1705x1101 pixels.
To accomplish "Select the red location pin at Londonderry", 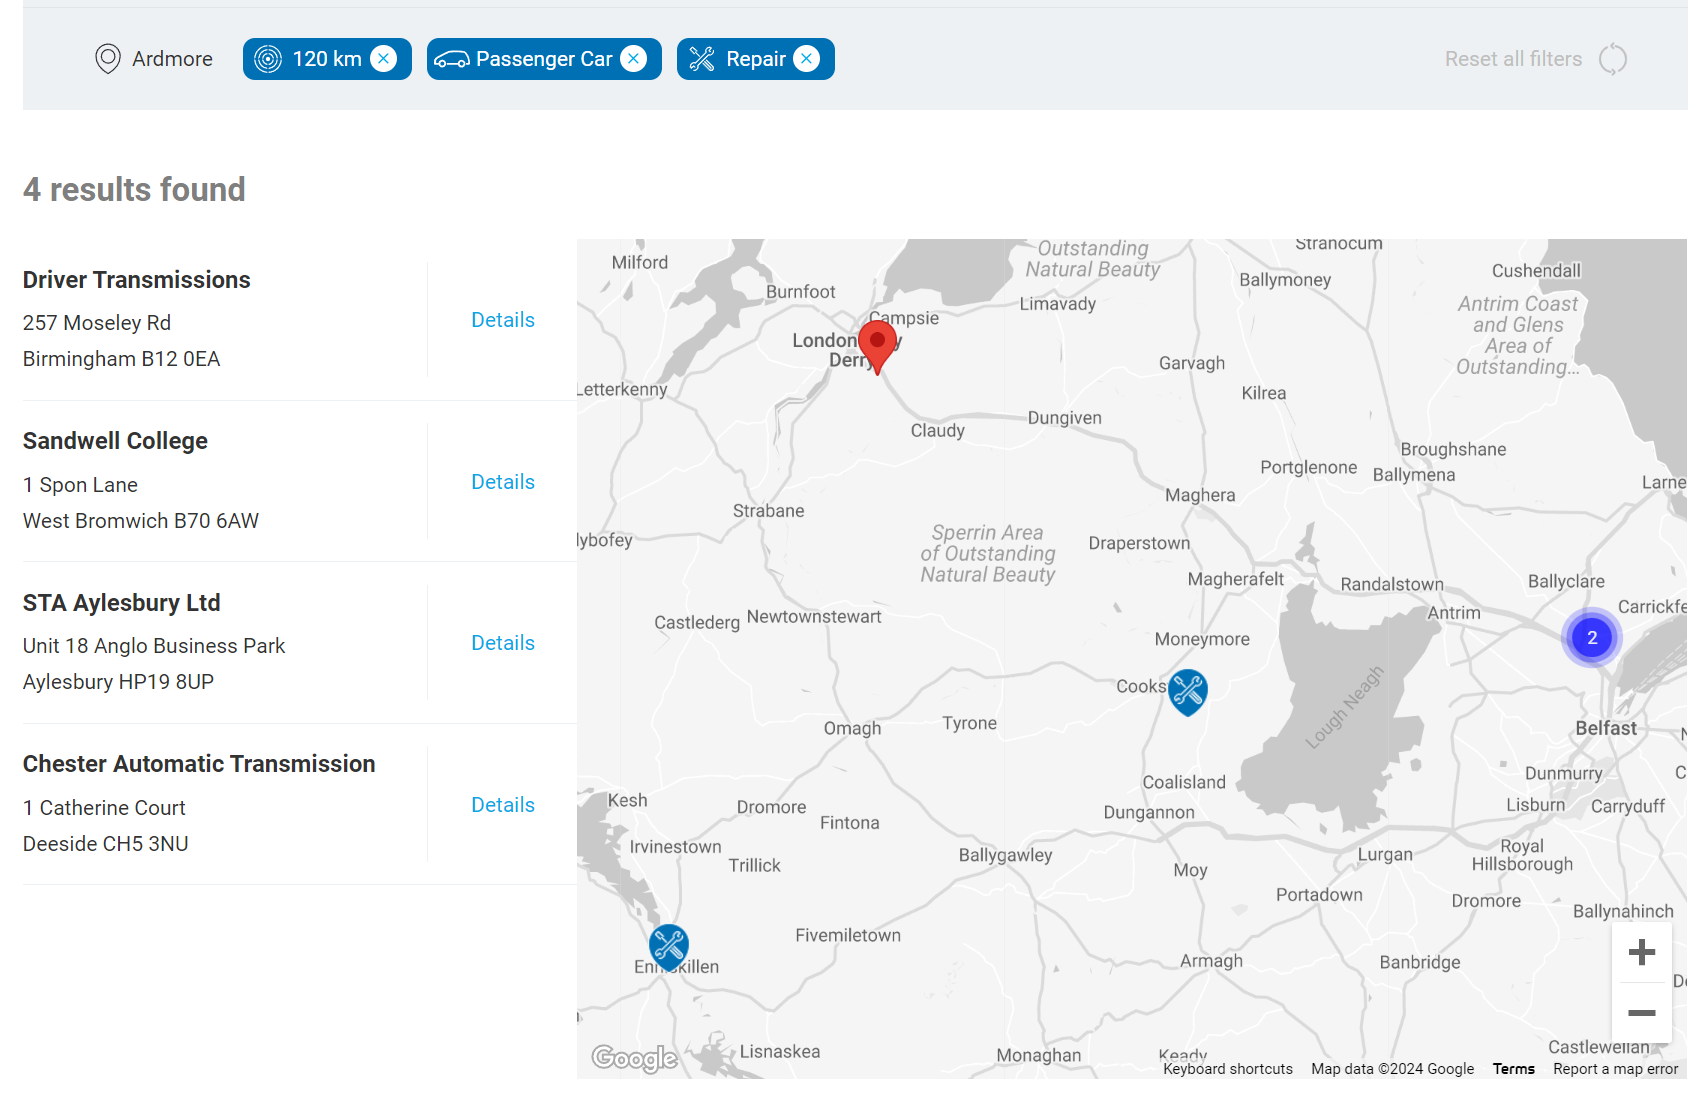I will coord(877,345).
